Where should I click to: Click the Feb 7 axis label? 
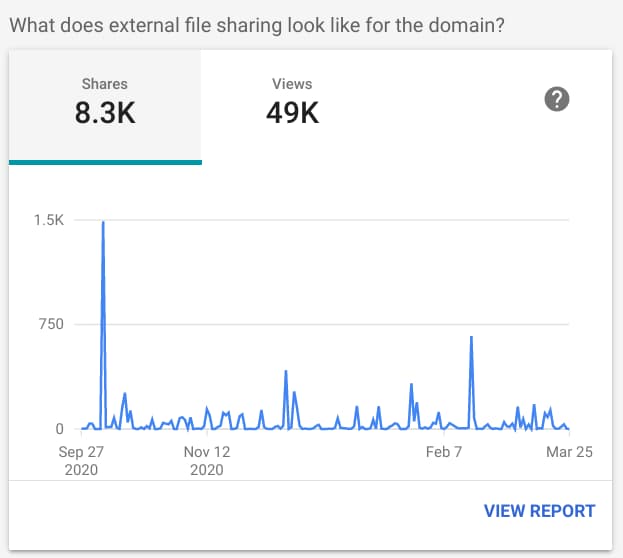[x=443, y=452]
